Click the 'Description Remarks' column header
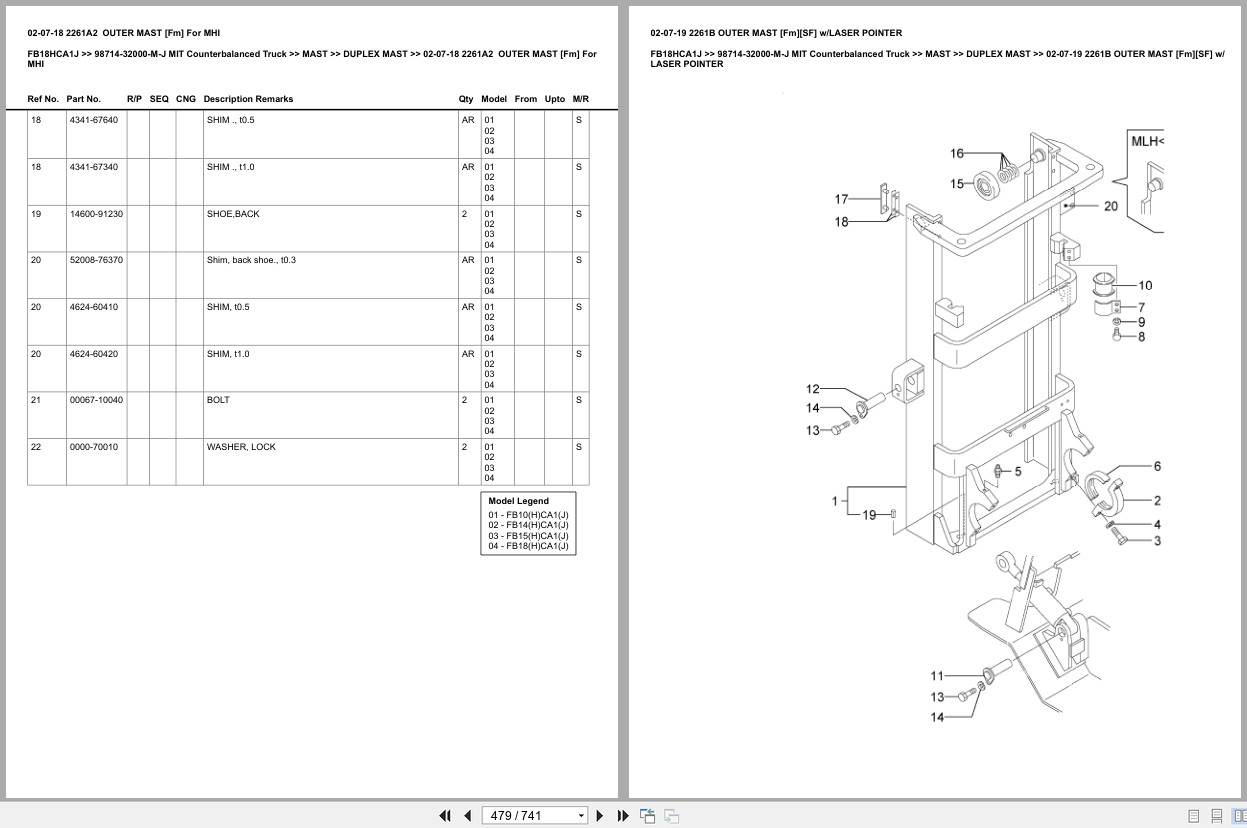Screen dimensions: 1247x828 [x=248, y=99]
